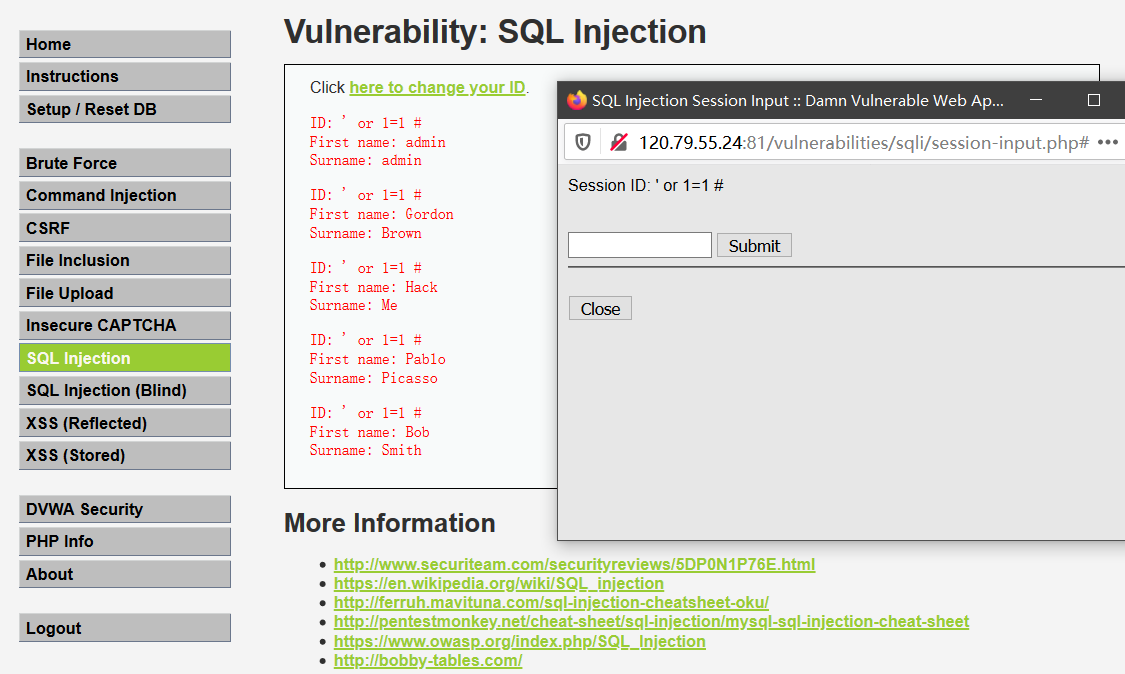Click the insecure connection padlock icon

click(619, 143)
